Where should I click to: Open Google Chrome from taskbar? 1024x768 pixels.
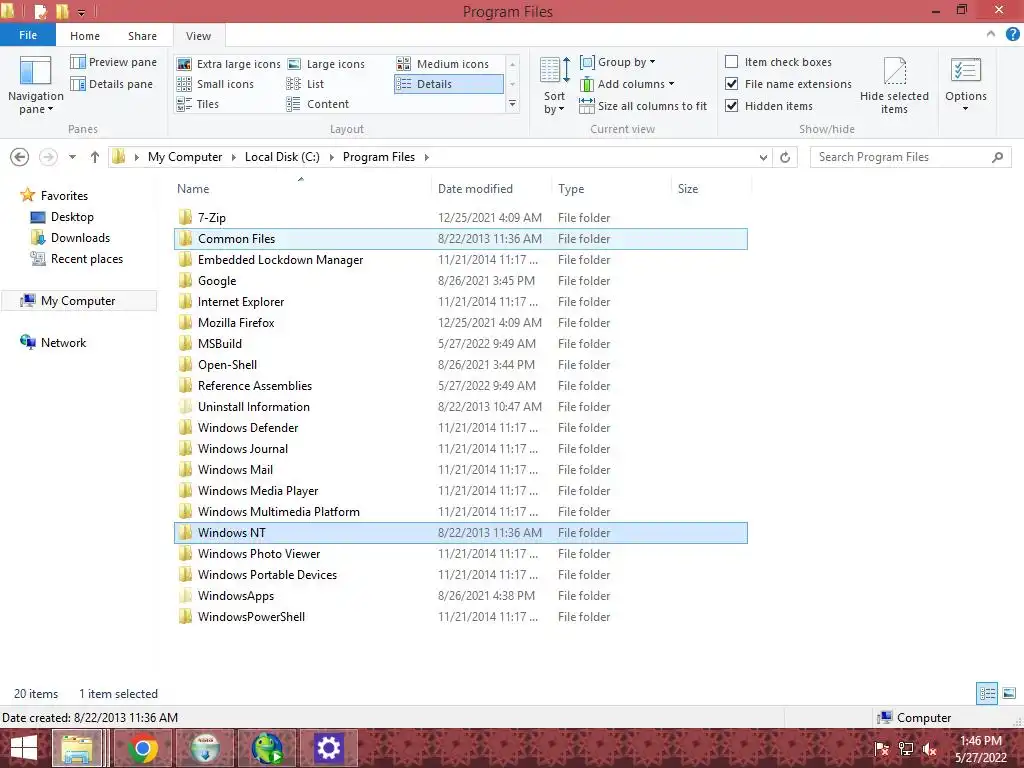[143, 748]
